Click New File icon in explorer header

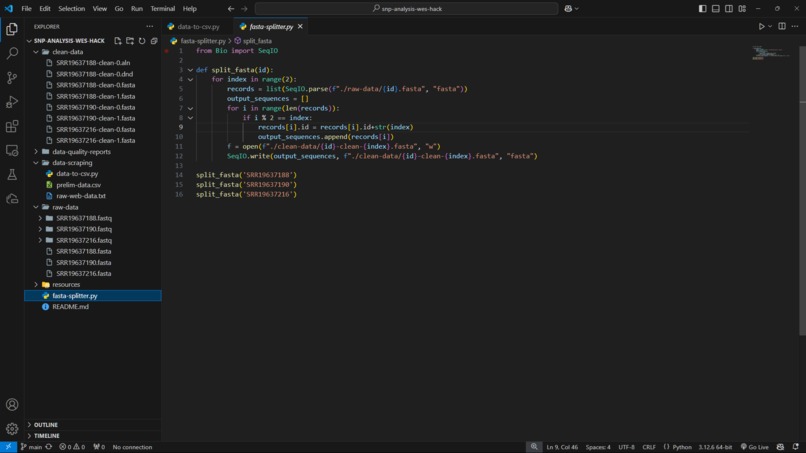tap(118, 41)
